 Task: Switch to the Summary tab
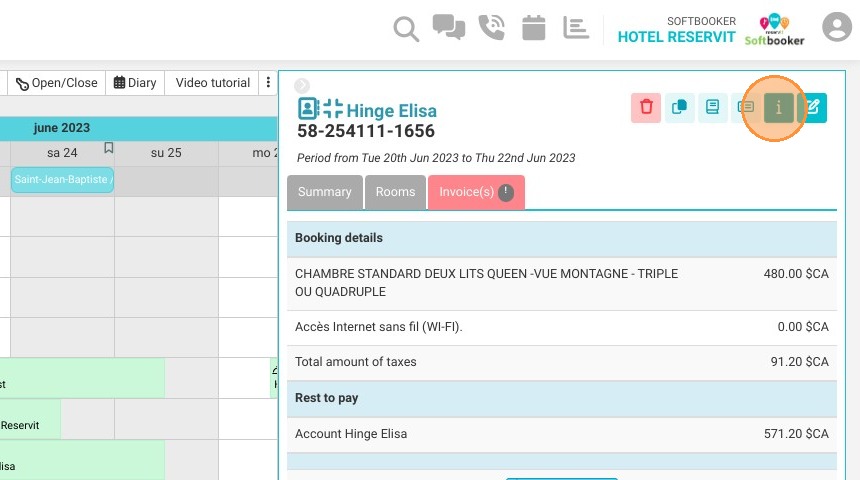pyautogui.click(x=325, y=192)
